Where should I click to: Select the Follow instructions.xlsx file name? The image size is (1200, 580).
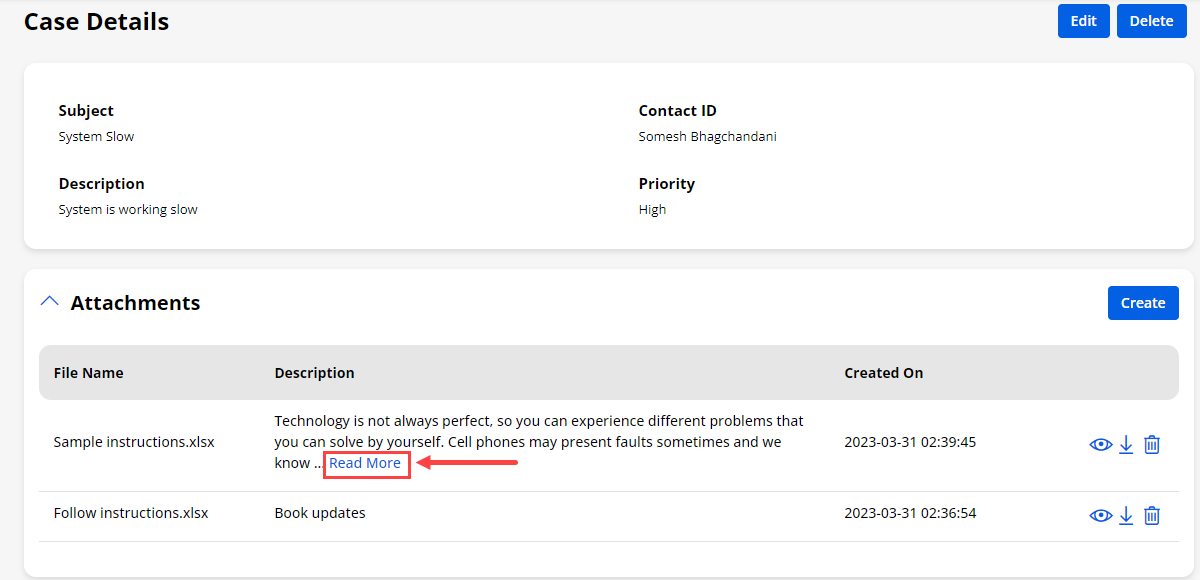click(x=131, y=513)
